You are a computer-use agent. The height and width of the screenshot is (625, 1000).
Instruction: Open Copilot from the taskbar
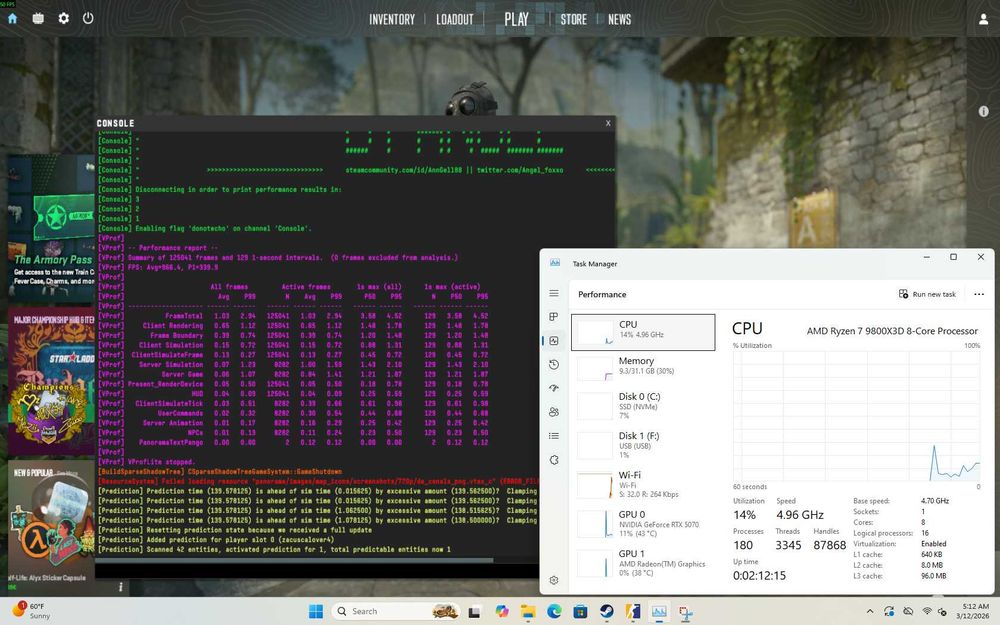[x=501, y=612]
